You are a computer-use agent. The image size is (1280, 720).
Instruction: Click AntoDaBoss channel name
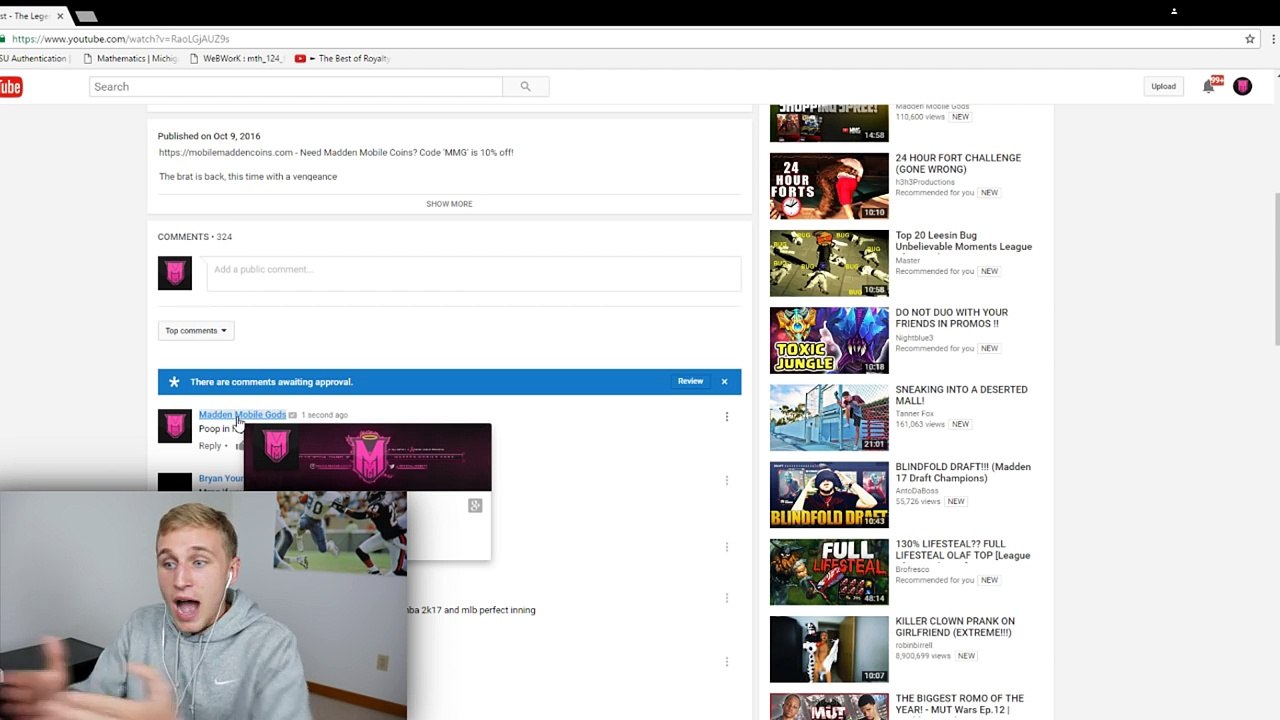[917, 491]
